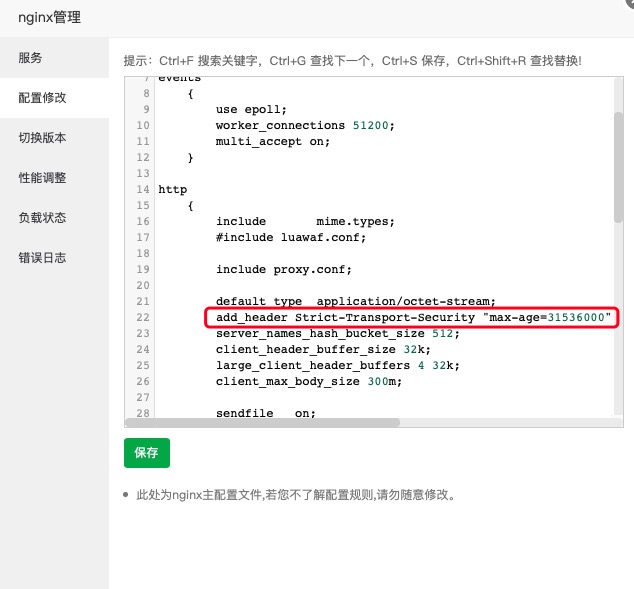Click the editor vertical scrollbar thumb
Viewport: 634px width, 589px height.
[618, 167]
